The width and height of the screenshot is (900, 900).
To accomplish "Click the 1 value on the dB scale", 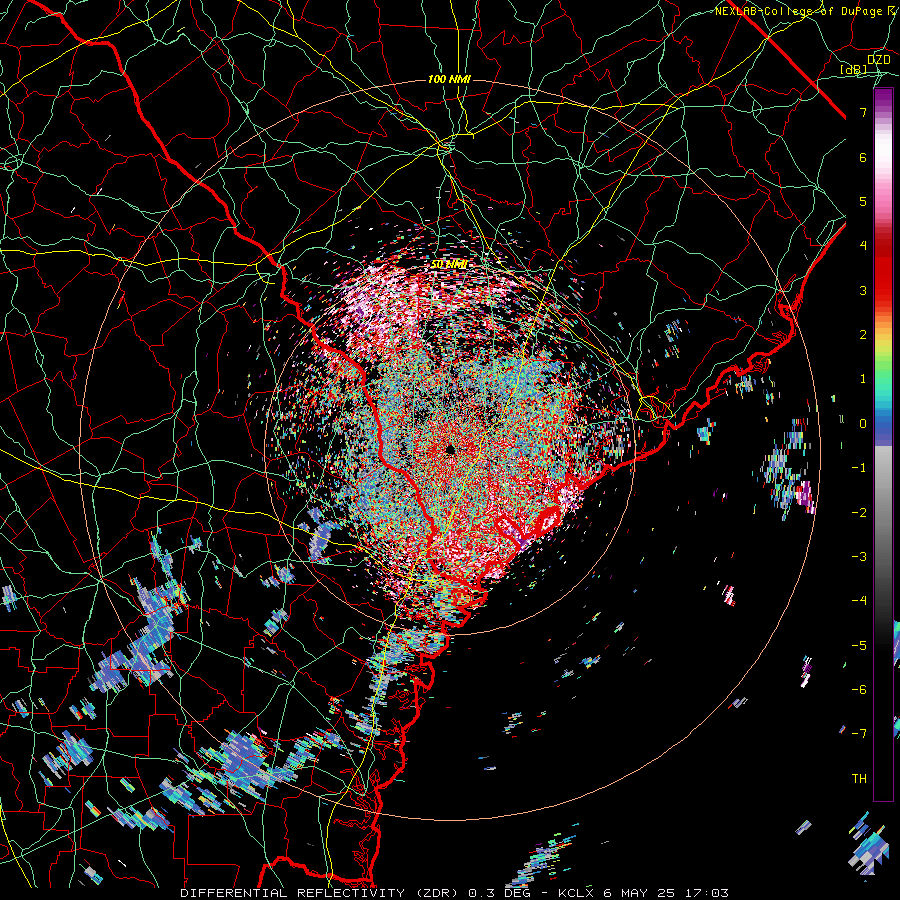I will click(863, 379).
